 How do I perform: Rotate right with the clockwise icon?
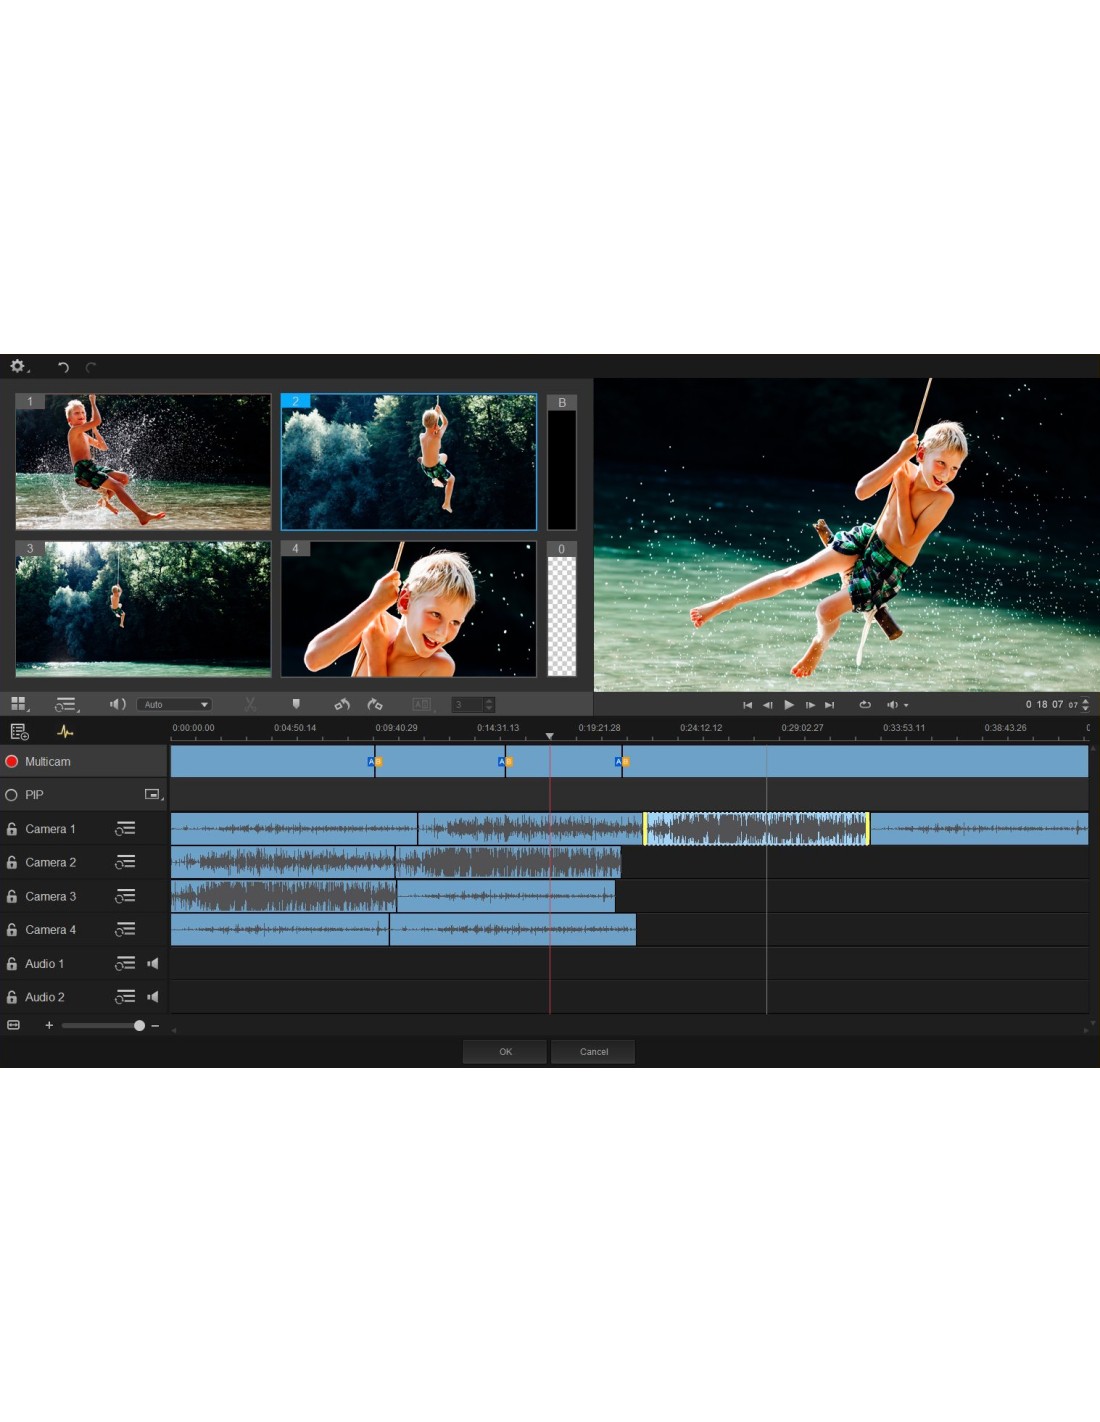pyautogui.click(x=375, y=704)
